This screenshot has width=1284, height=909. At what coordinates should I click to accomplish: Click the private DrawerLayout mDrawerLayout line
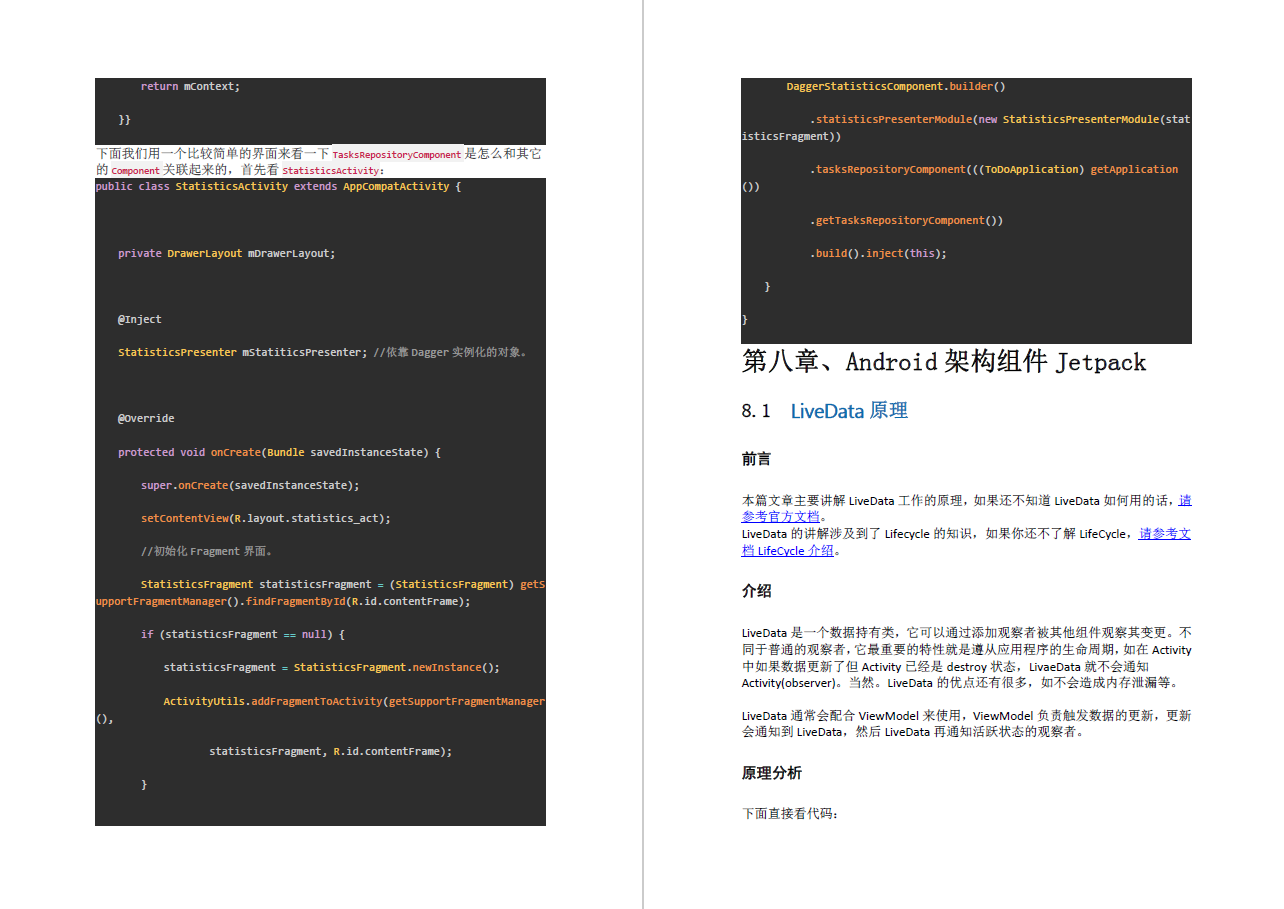227,253
